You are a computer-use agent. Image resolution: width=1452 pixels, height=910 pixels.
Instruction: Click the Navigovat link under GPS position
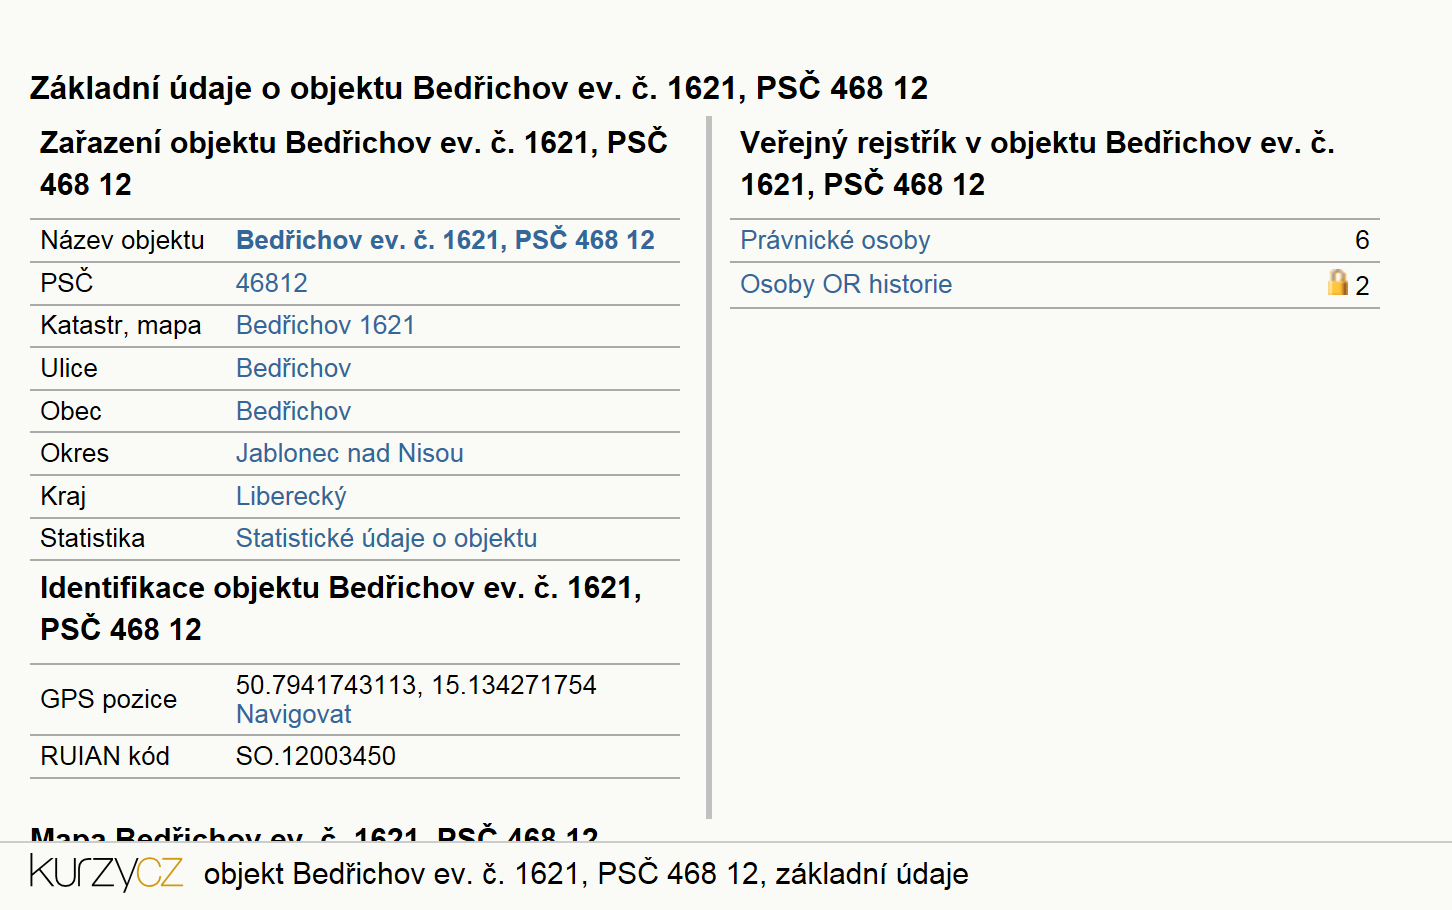(x=293, y=715)
